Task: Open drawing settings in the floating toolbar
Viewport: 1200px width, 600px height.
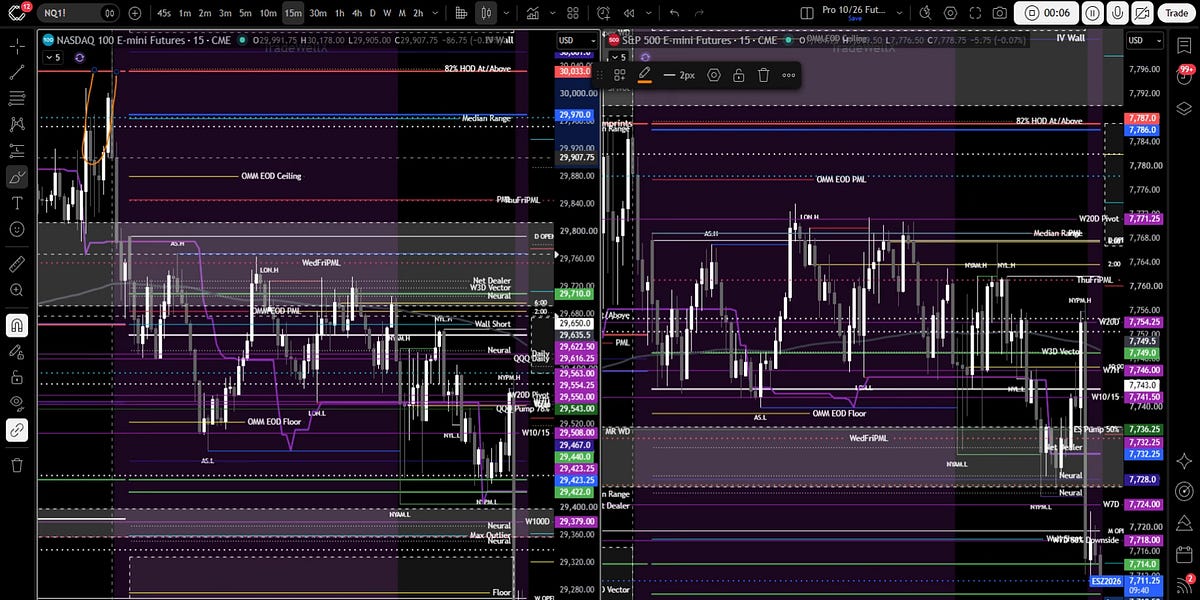Action: 714,75
